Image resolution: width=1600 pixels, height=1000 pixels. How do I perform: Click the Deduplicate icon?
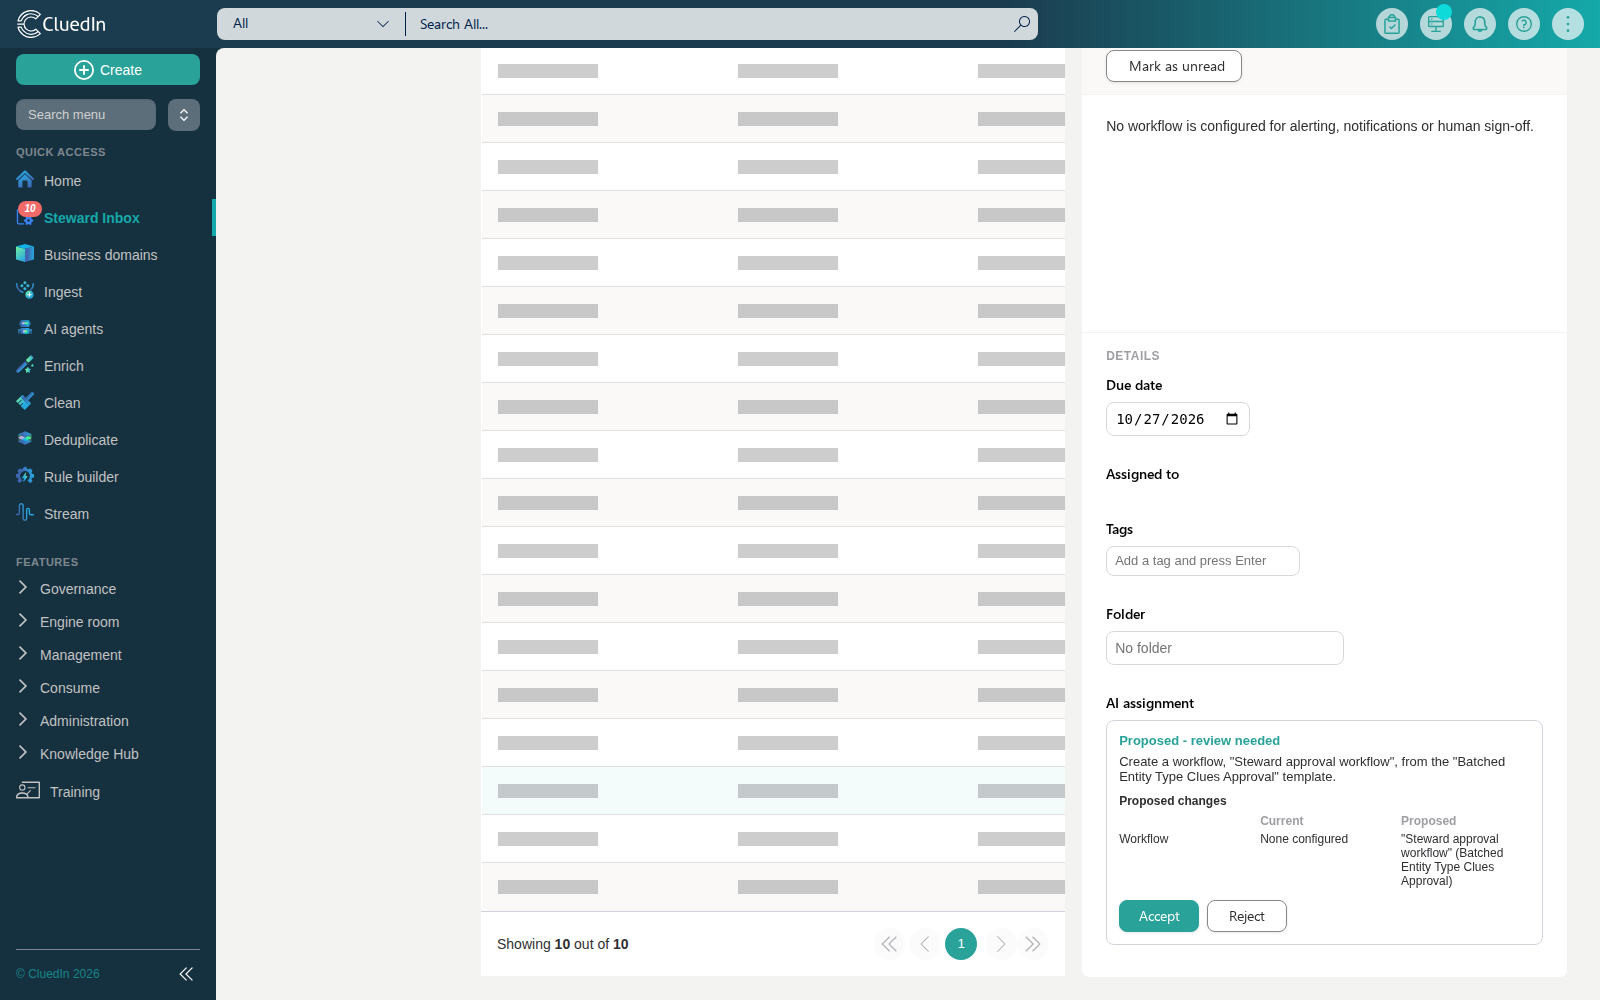25,439
